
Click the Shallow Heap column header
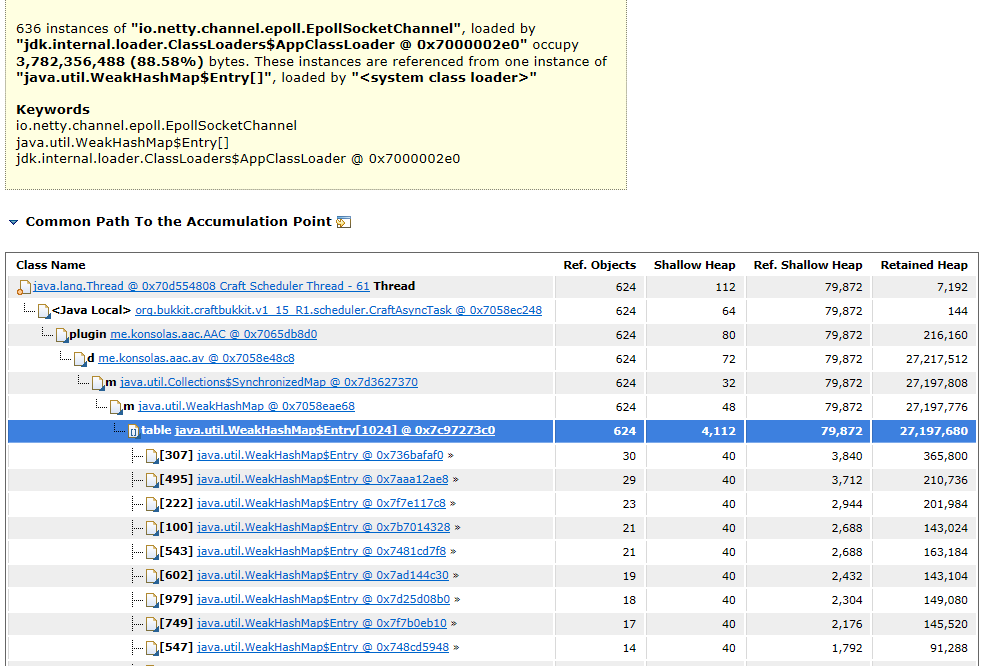pos(695,265)
